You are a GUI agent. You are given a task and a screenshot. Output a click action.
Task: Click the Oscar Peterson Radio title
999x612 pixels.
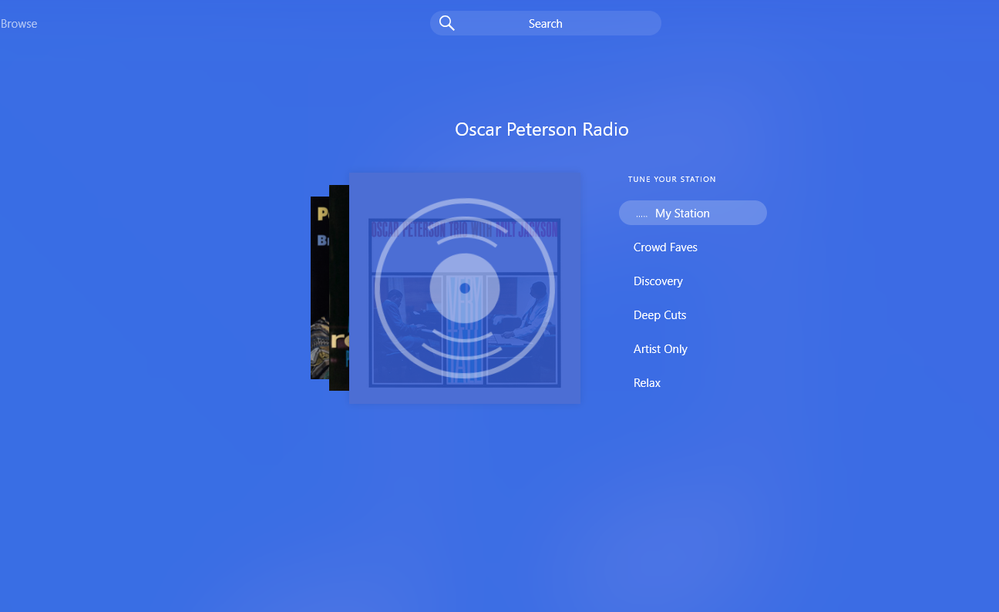[x=542, y=129]
